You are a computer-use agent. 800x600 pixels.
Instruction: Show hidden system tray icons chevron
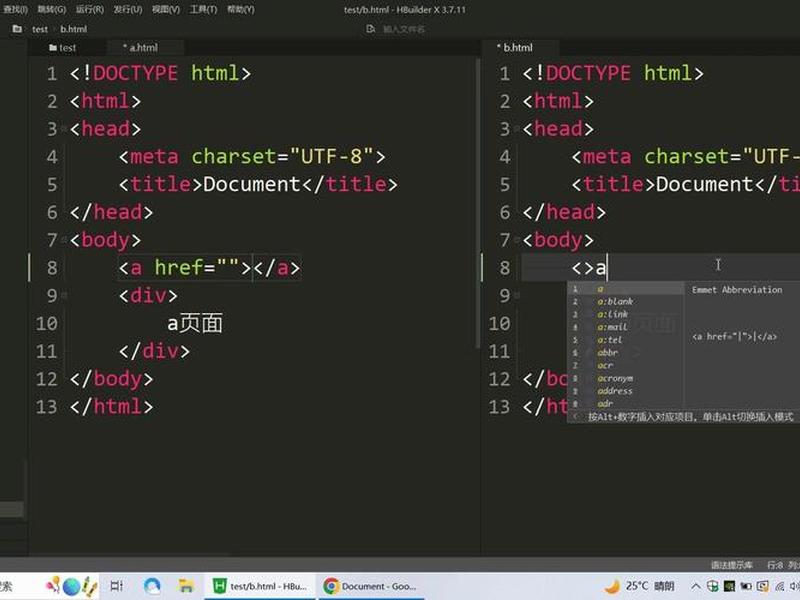(695, 586)
